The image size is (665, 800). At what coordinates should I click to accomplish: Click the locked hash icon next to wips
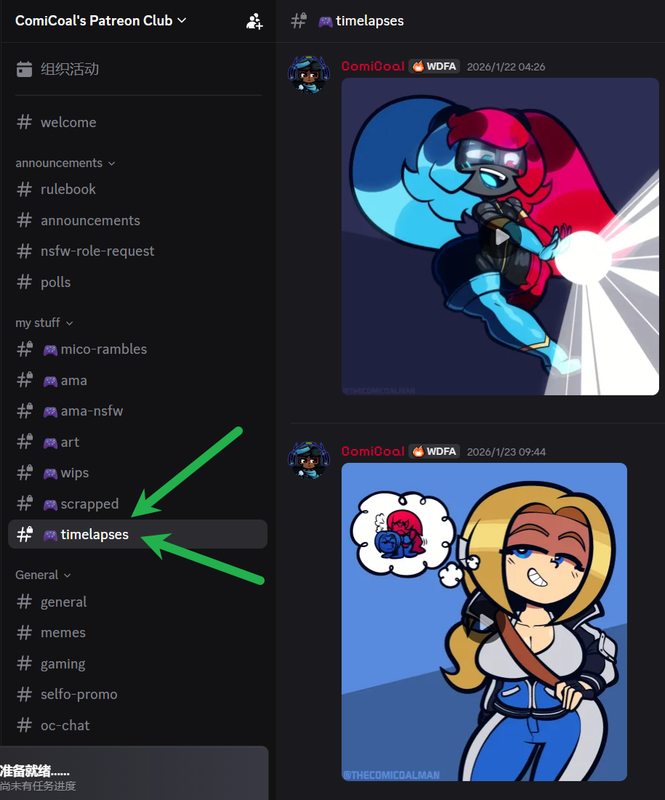click(x=24, y=473)
